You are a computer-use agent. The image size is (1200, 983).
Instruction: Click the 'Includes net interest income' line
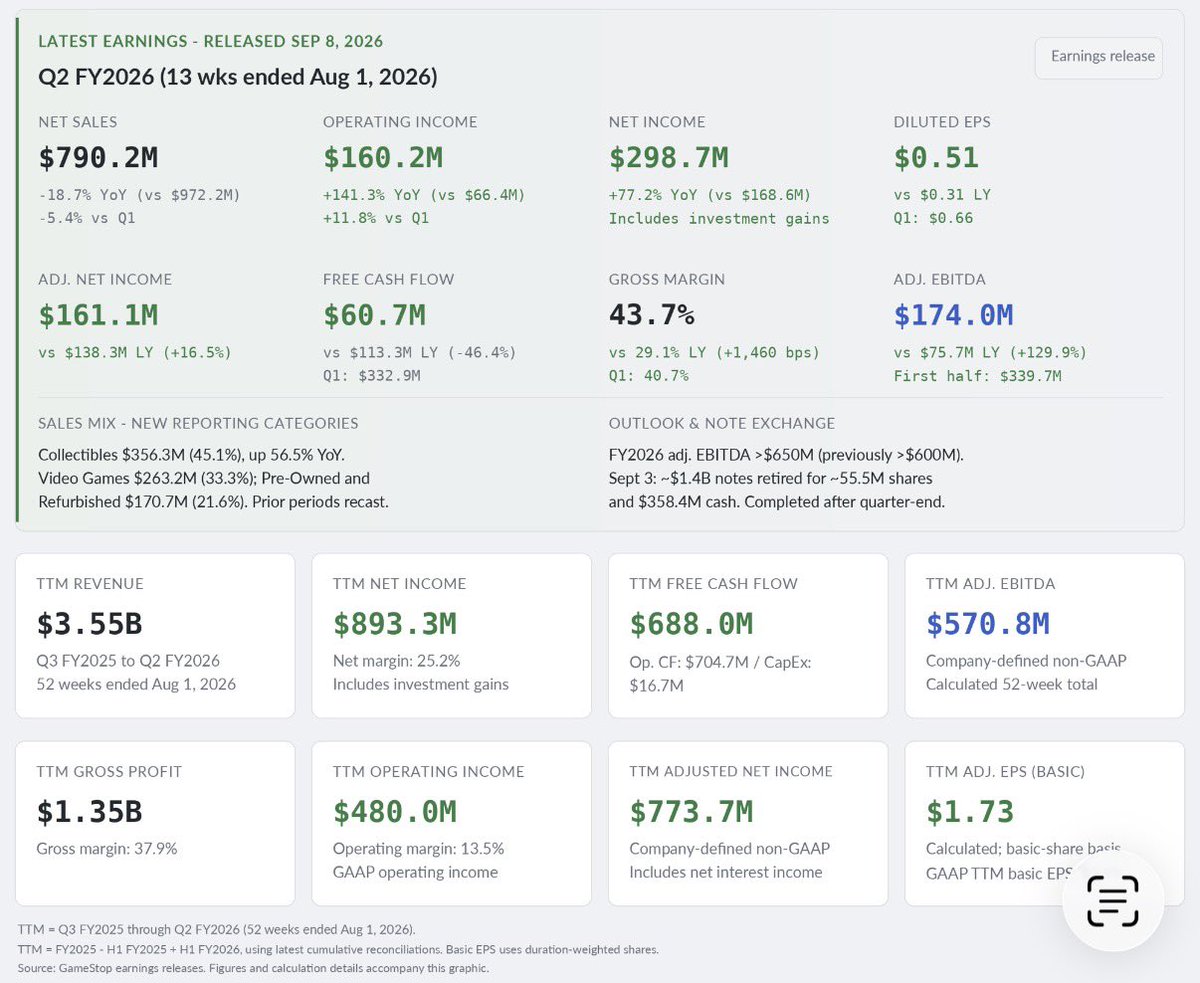tap(725, 873)
